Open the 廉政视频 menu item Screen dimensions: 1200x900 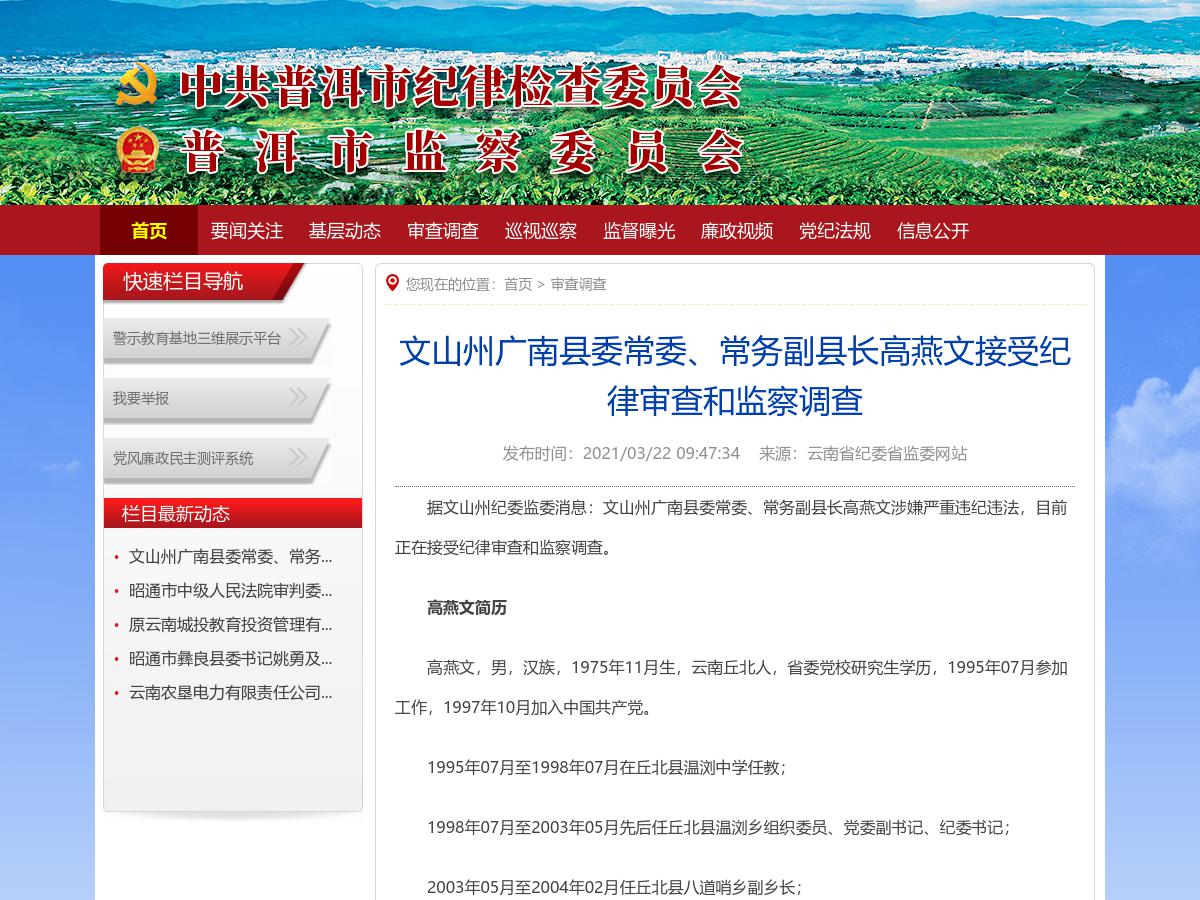737,230
